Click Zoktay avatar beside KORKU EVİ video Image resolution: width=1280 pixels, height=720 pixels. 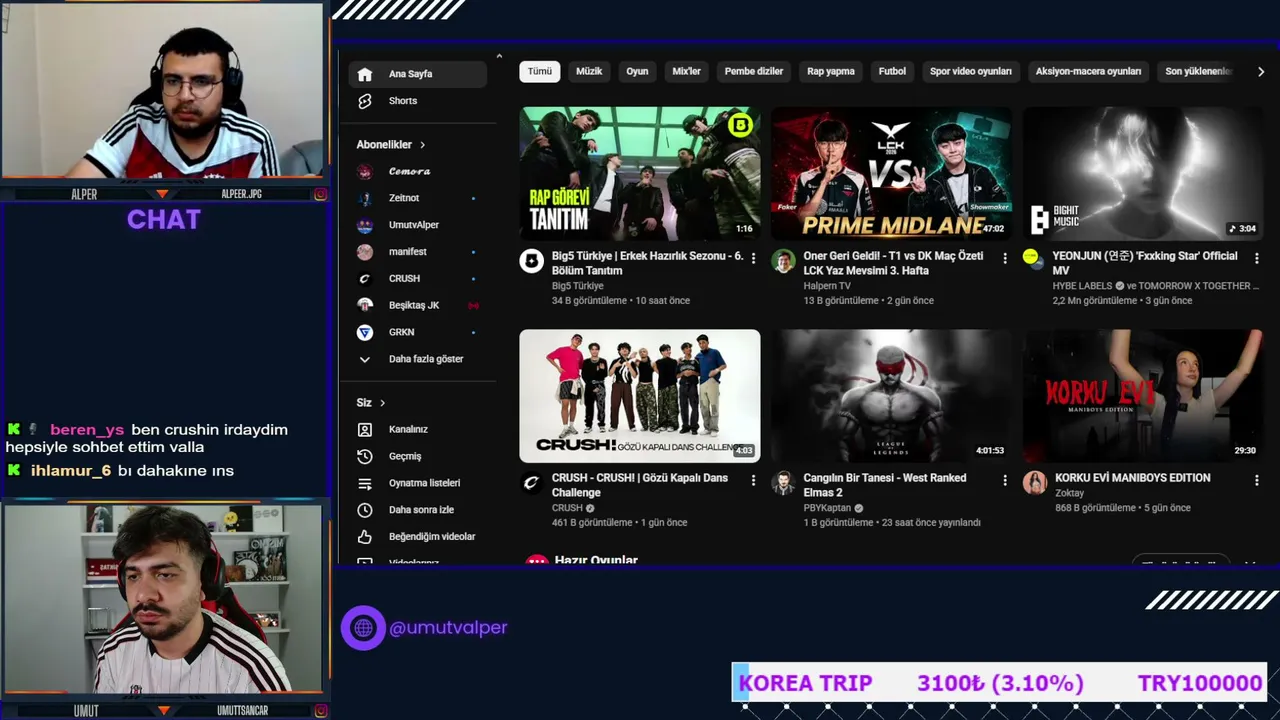(x=1035, y=483)
